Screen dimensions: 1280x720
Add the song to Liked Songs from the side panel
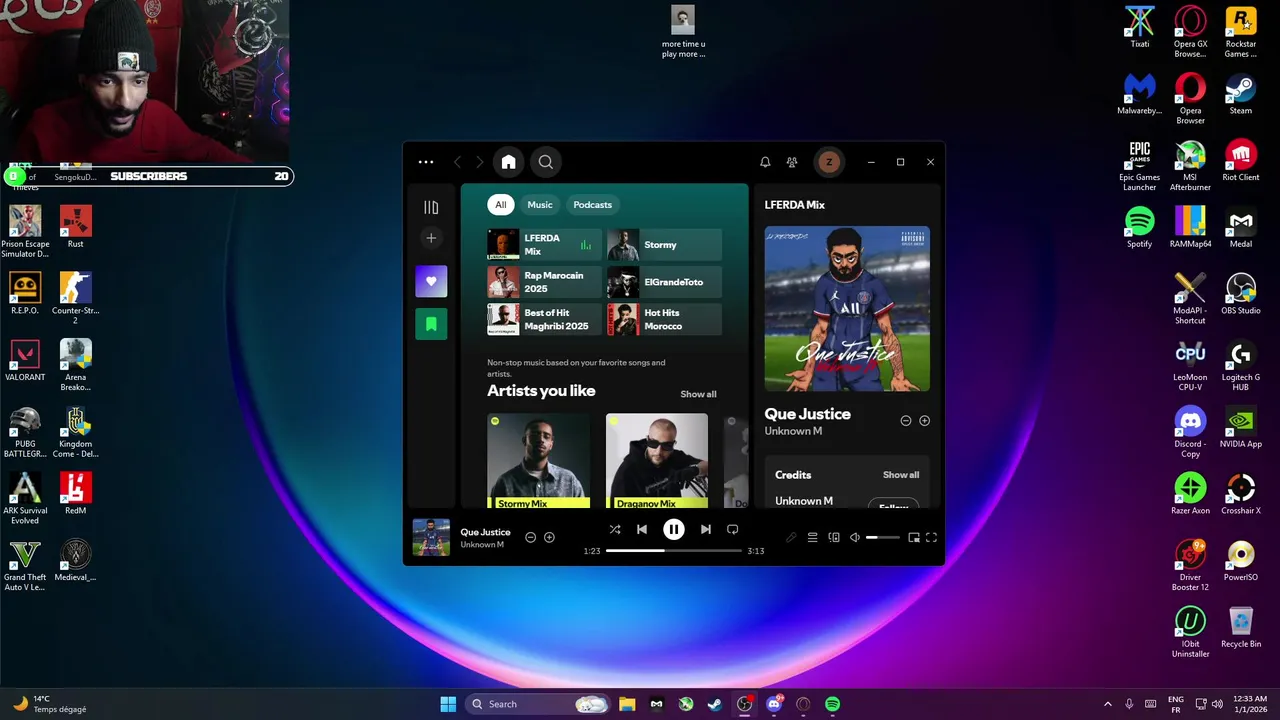tap(924, 421)
